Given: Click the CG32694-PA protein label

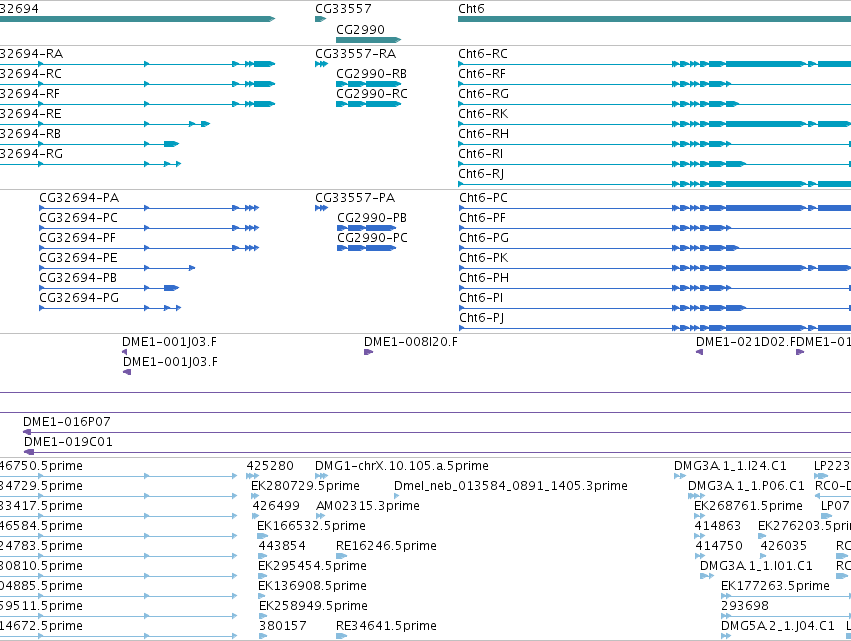Looking at the screenshot, I should (79, 198).
